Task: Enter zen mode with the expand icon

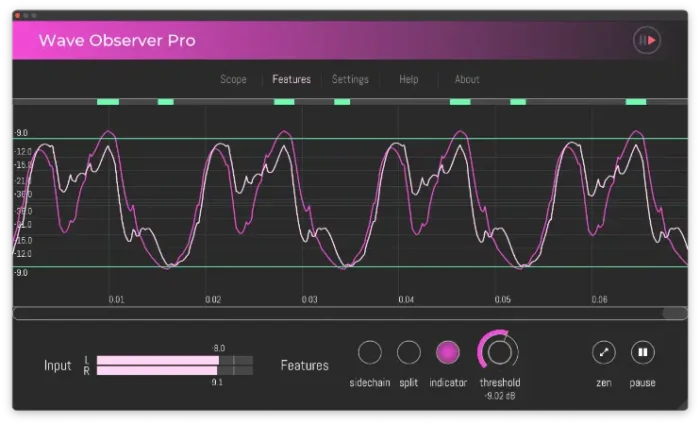Action: point(604,352)
